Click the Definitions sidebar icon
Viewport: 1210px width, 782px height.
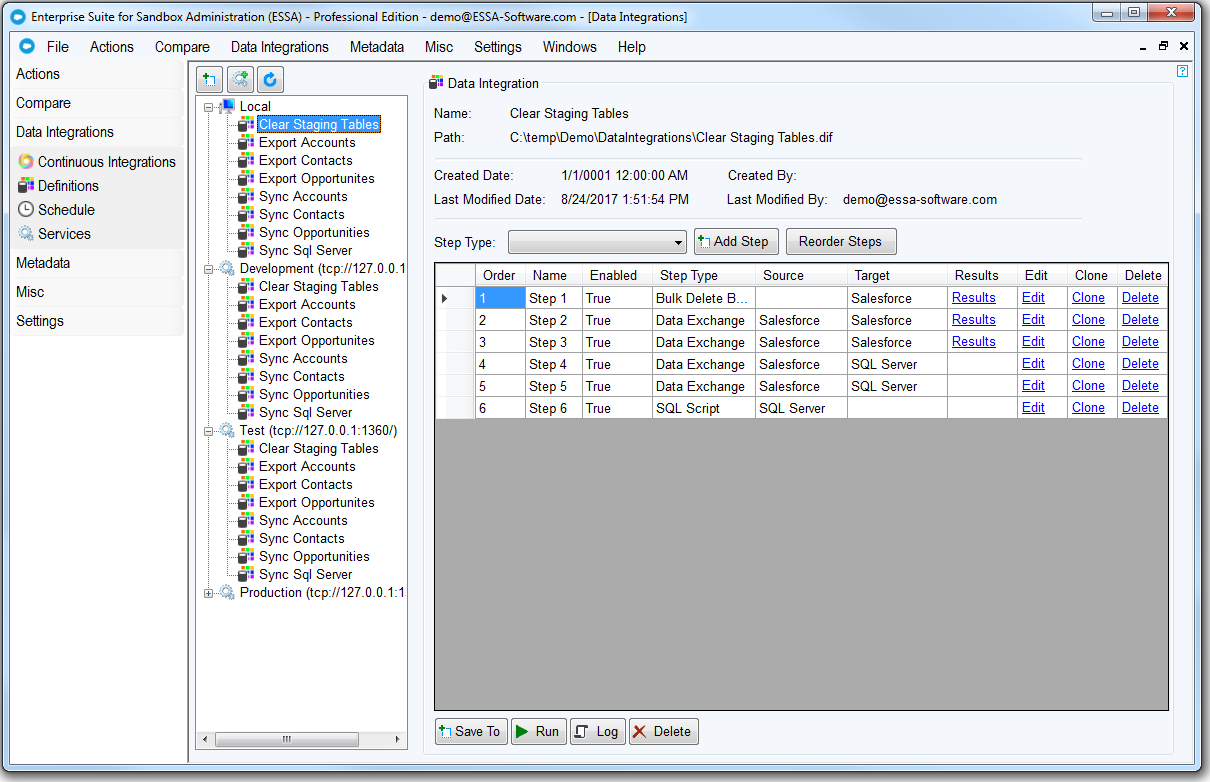click(x=26, y=186)
